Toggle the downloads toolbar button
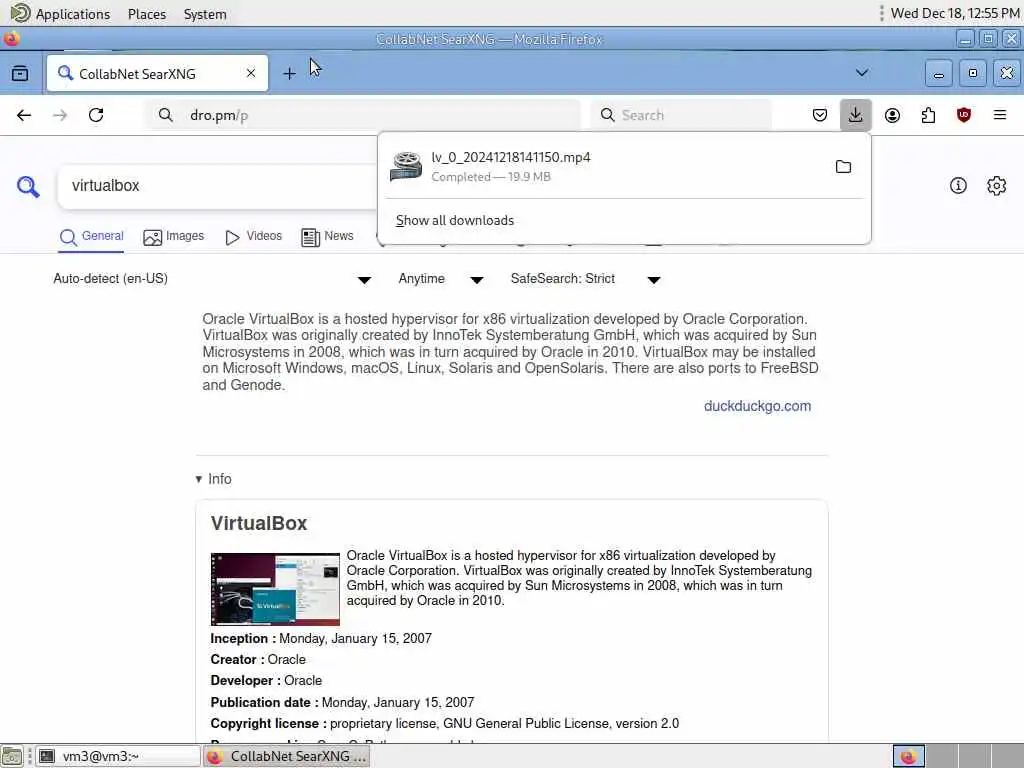This screenshot has width=1024, height=768. tap(856, 115)
